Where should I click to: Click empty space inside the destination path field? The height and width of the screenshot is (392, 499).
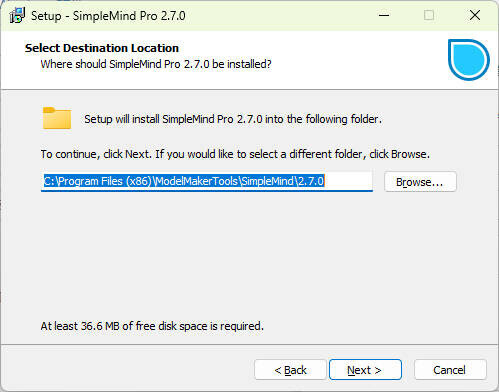point(348,181)
